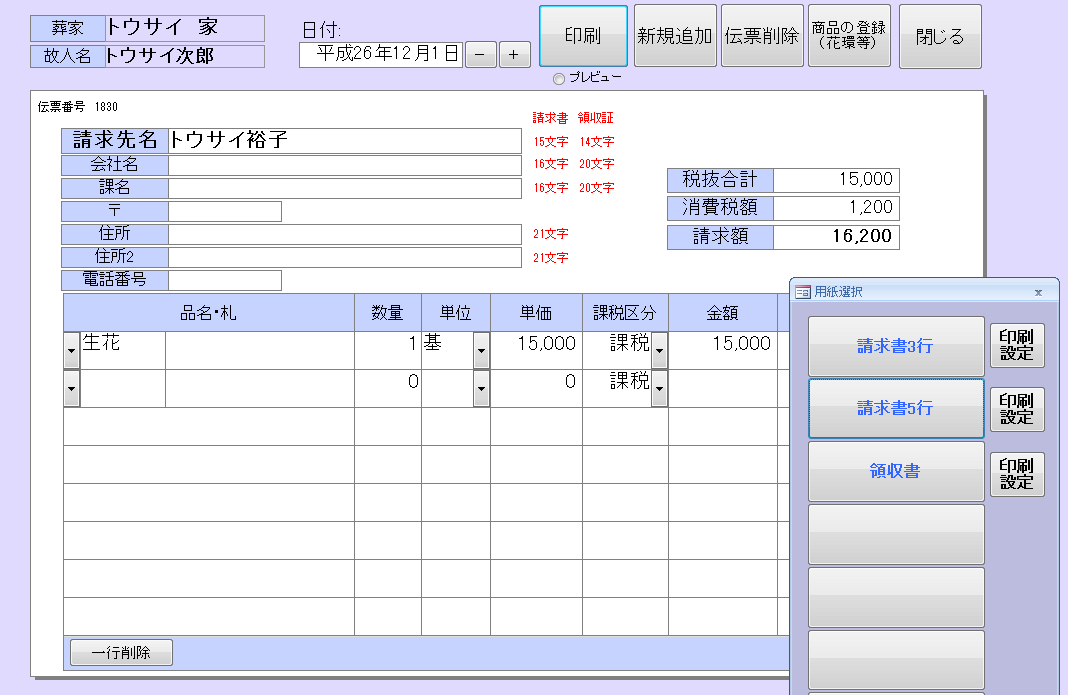The image size is (1068, 695).
Task: Click 新規追加 to add new slip
Action: 675,37
